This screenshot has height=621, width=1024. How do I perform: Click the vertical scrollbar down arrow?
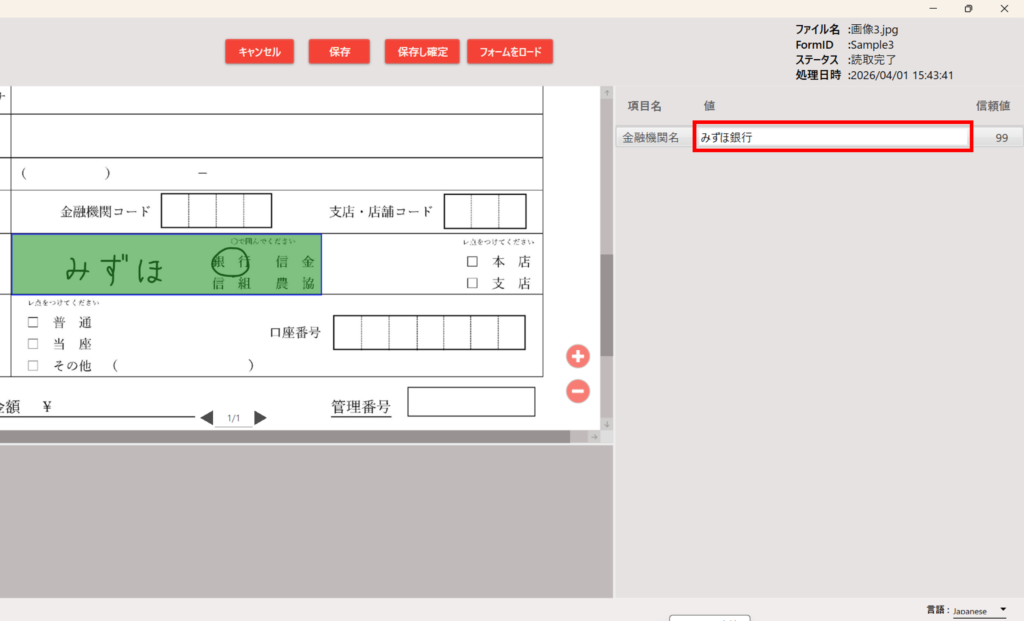coord(606,425)
